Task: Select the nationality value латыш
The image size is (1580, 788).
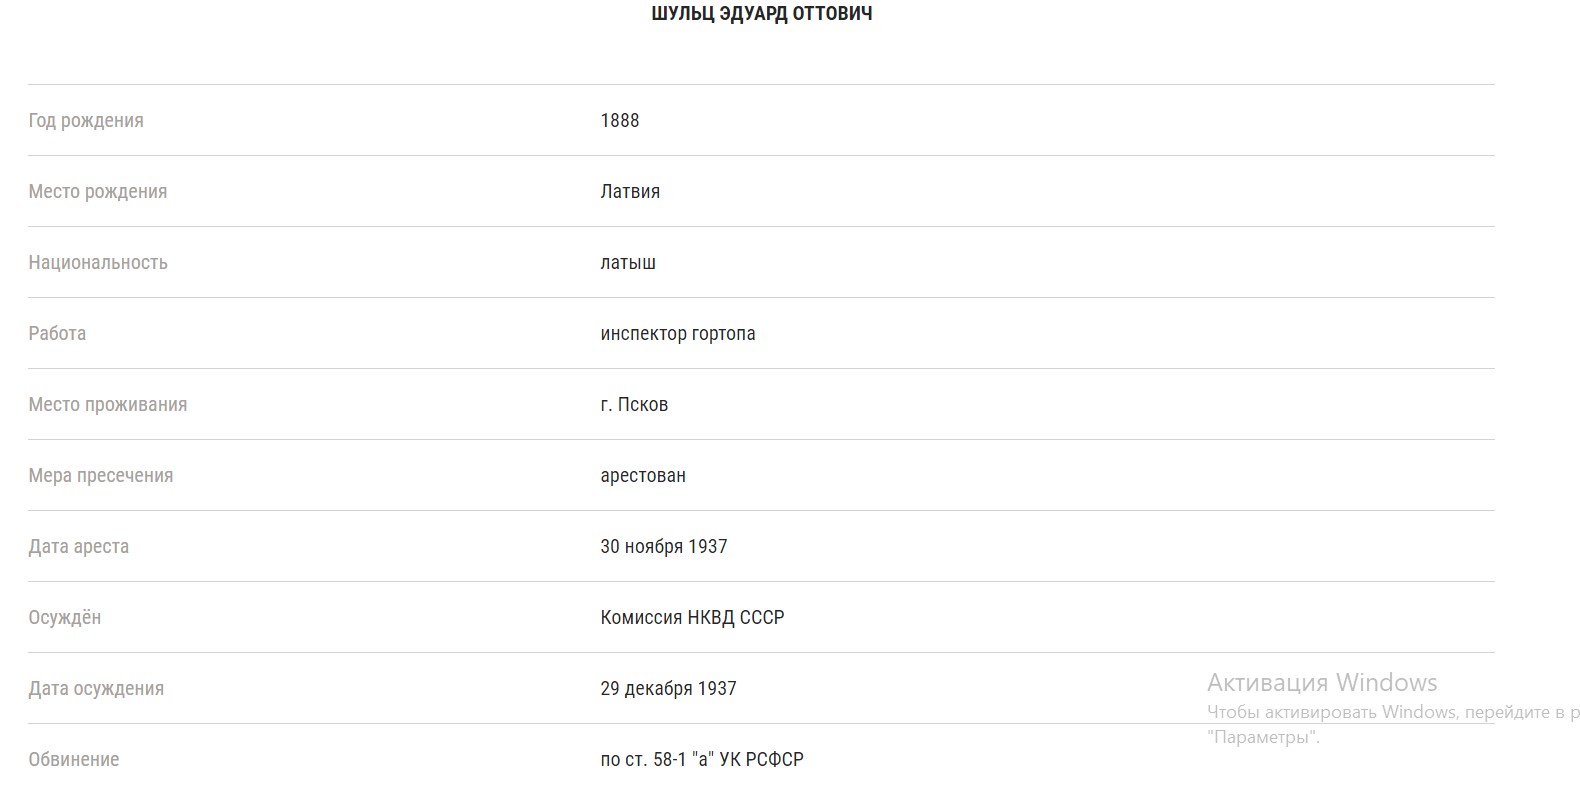Action: click(628, 262)
